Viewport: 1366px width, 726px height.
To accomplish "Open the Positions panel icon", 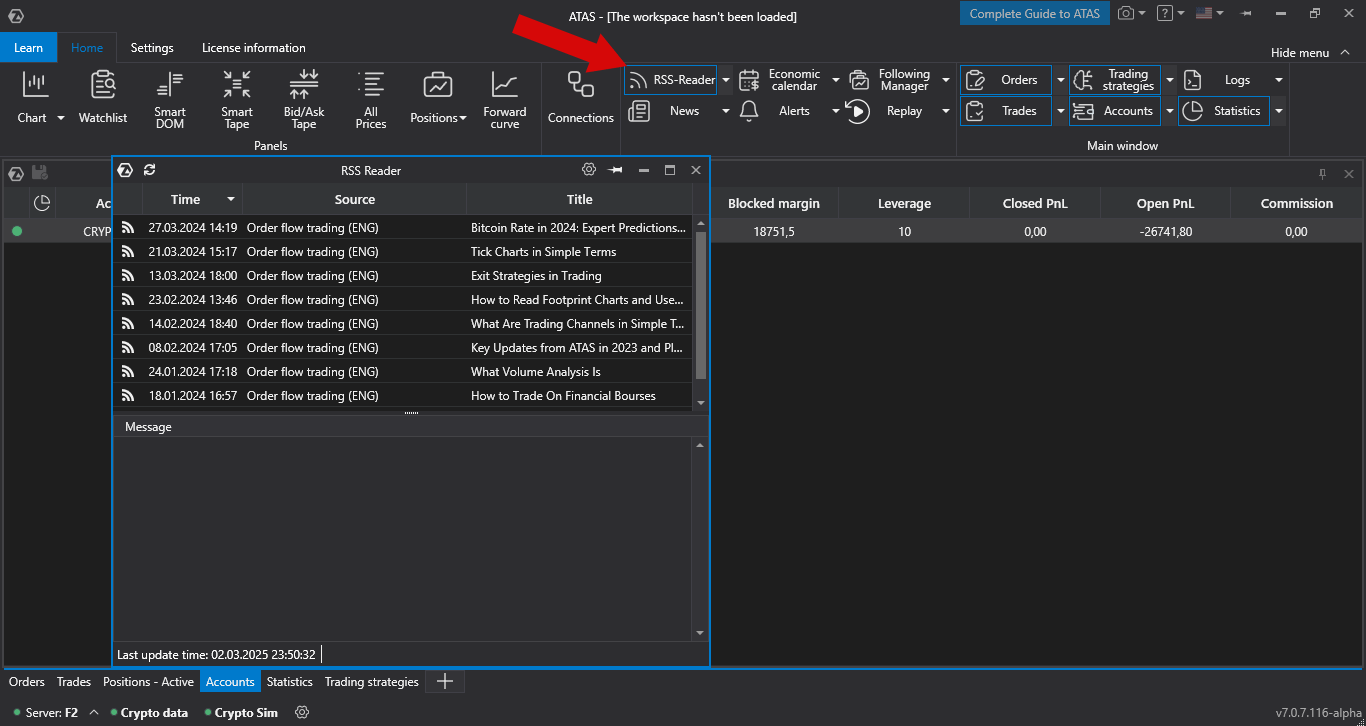I will (x=437, y=86).
